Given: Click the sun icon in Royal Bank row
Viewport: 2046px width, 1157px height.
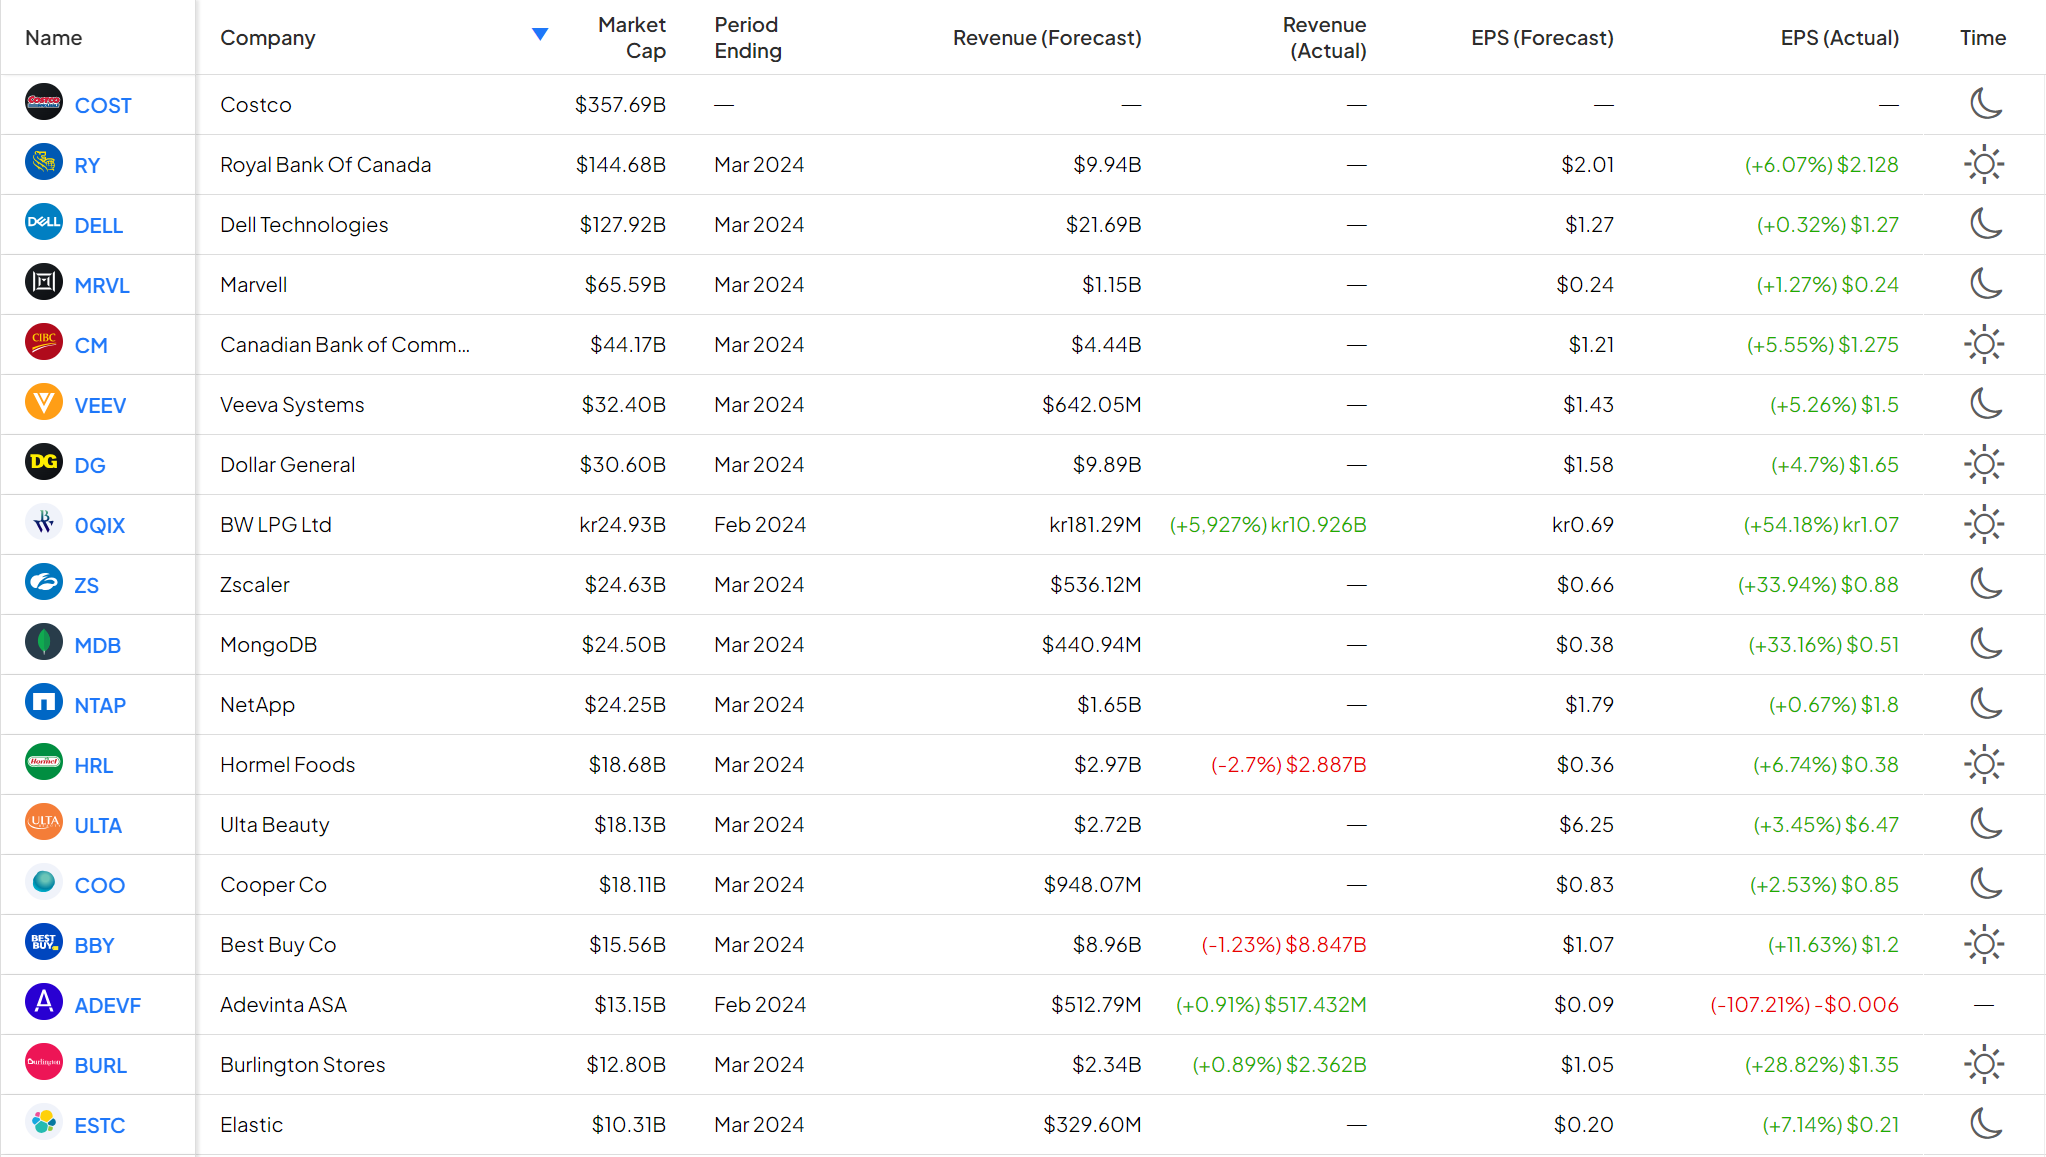Looking at the screenshot, I should [x=1984, y=164].
